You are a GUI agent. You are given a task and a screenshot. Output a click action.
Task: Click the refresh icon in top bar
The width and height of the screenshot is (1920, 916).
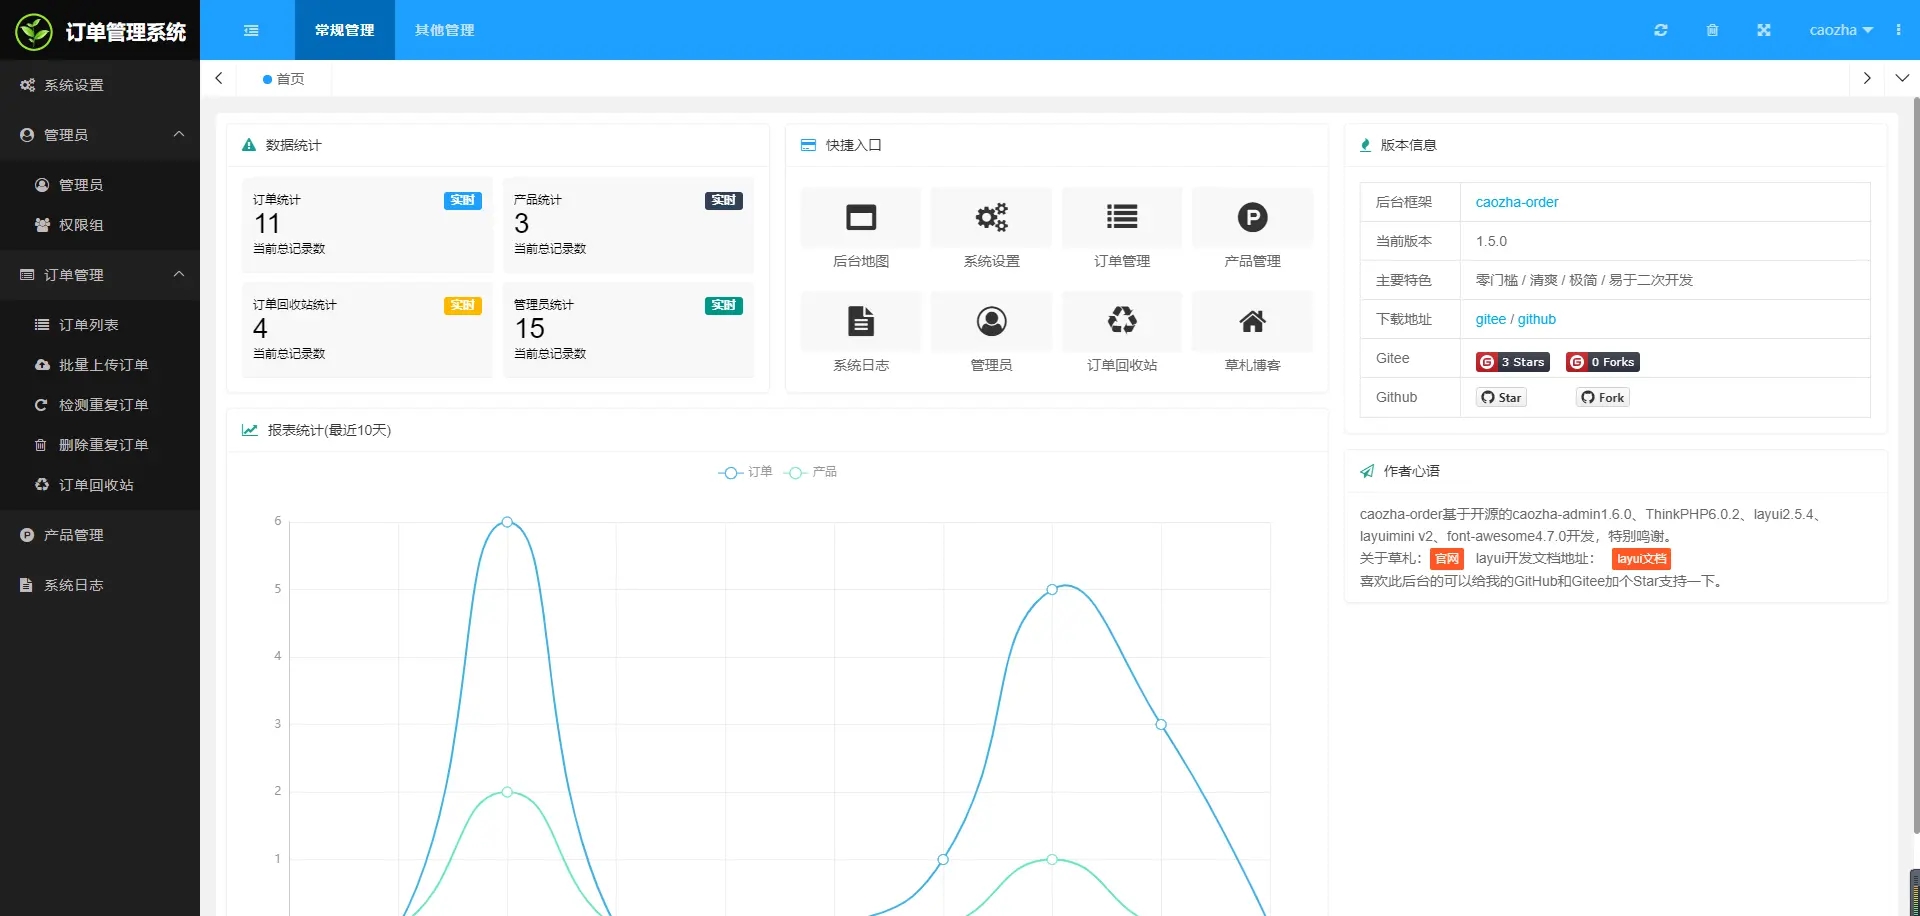[x=1660, y=30]
